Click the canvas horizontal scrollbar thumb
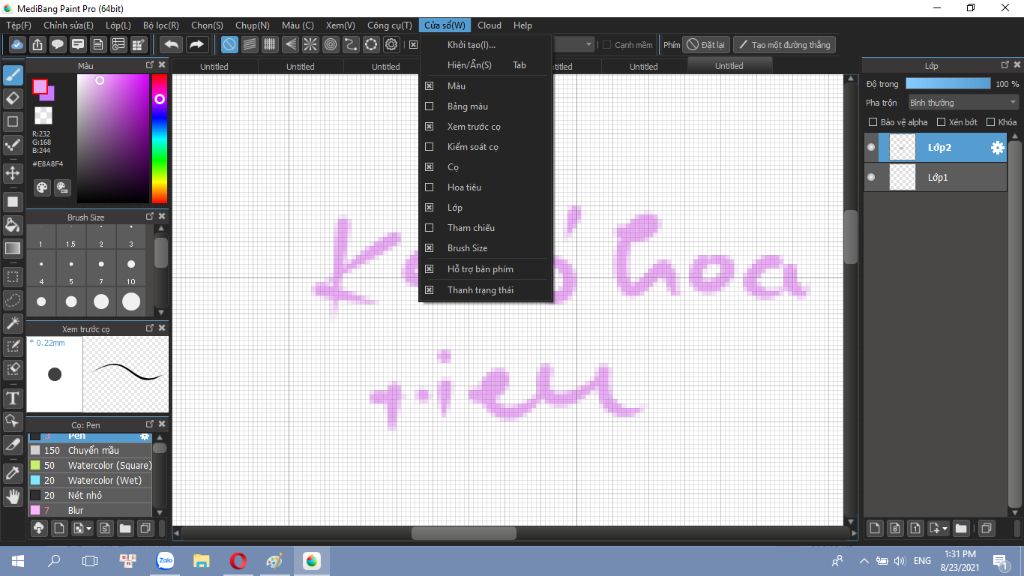Screen dimensions: 1024x576 (x=464, y=533)
